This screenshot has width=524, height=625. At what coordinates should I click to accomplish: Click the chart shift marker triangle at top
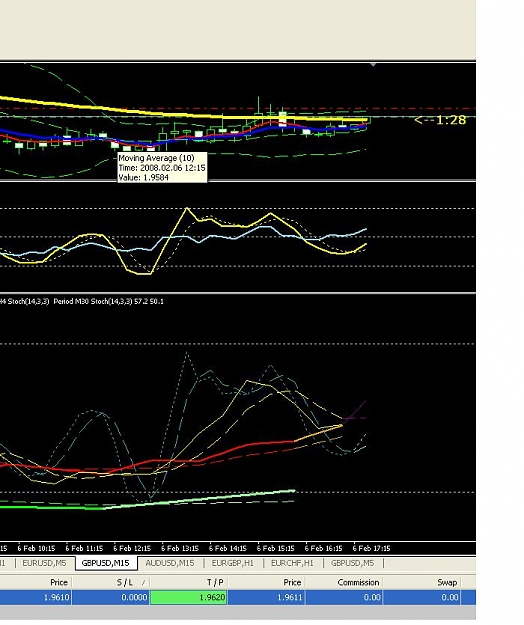click(x=373, y=64)
